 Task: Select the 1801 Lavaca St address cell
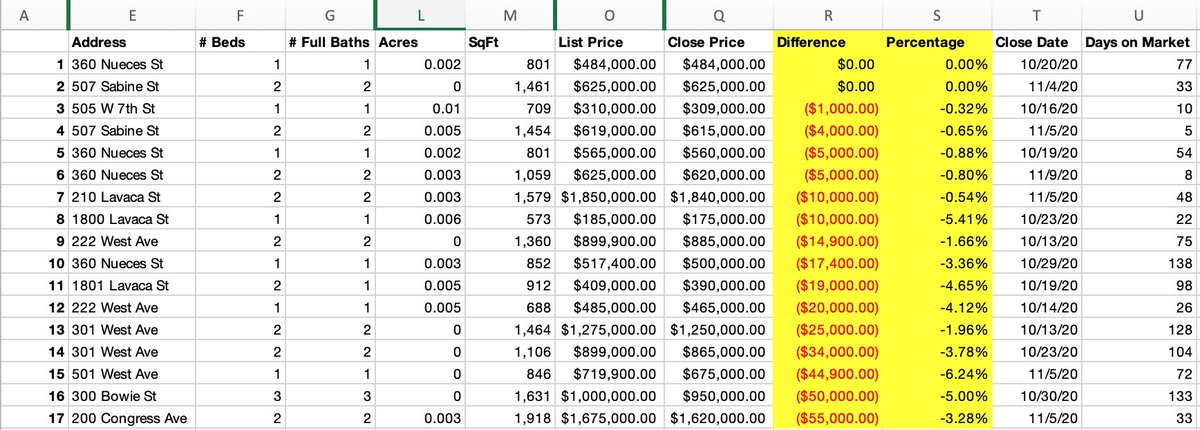(132, 284)
